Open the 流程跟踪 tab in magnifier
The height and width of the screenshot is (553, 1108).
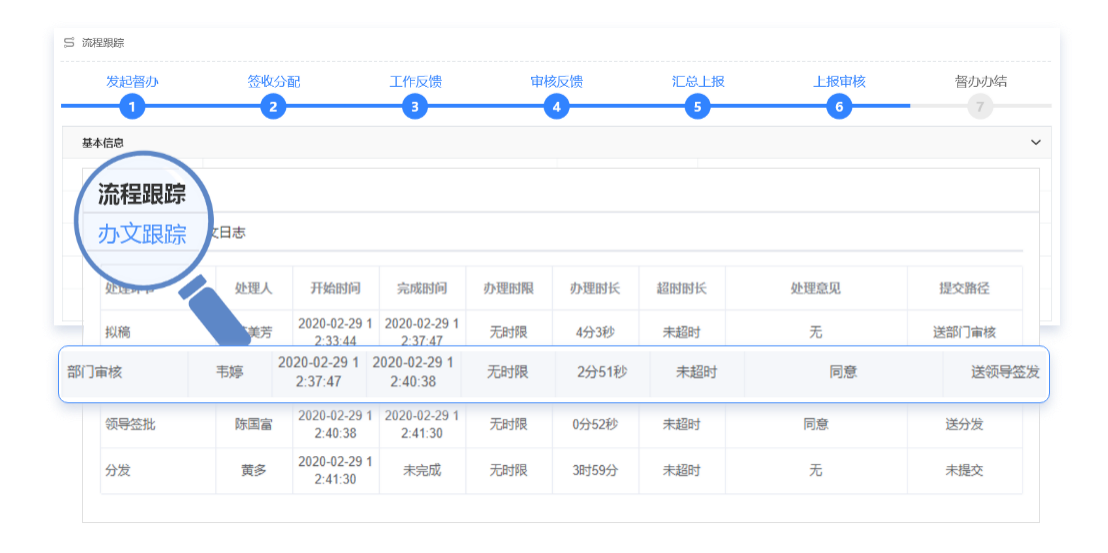coord(142,194)
